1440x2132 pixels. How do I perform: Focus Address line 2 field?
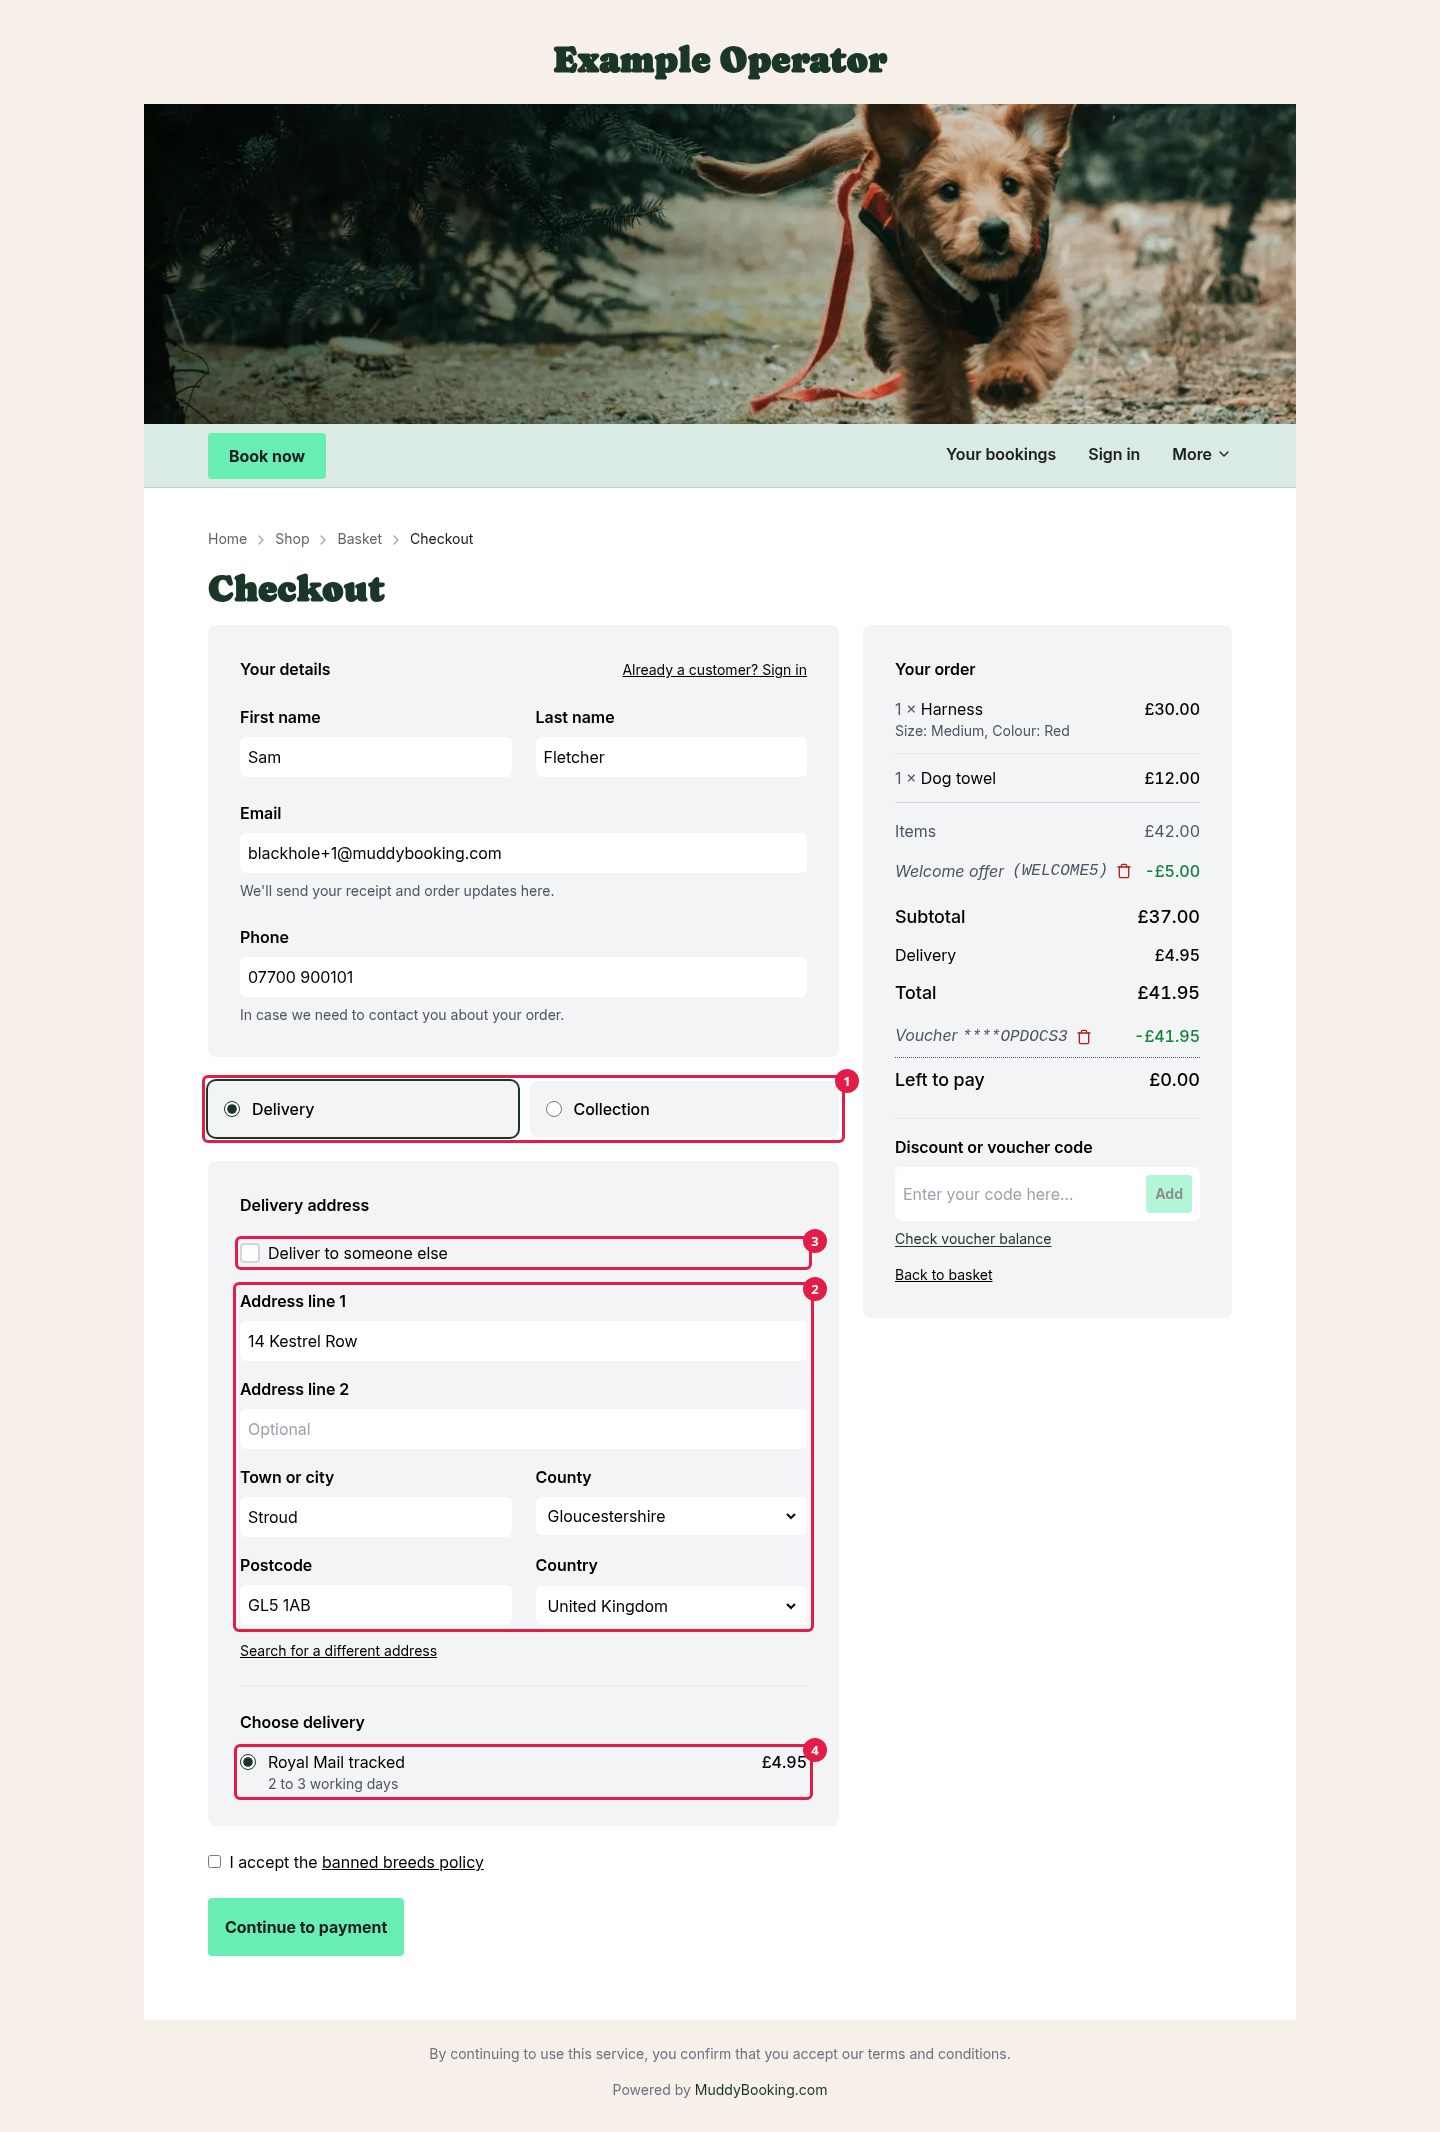[x=523, y=1429]
